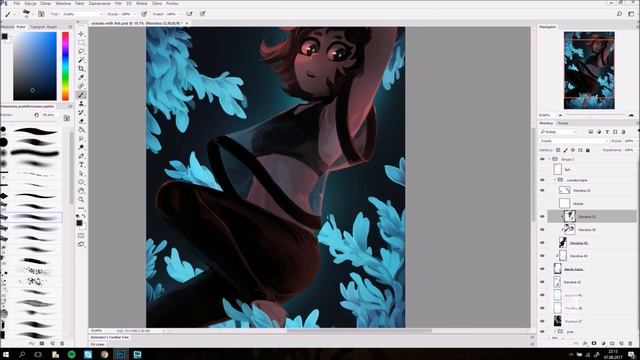Toggle Quick Mask mode icon

tap(81, 236)
